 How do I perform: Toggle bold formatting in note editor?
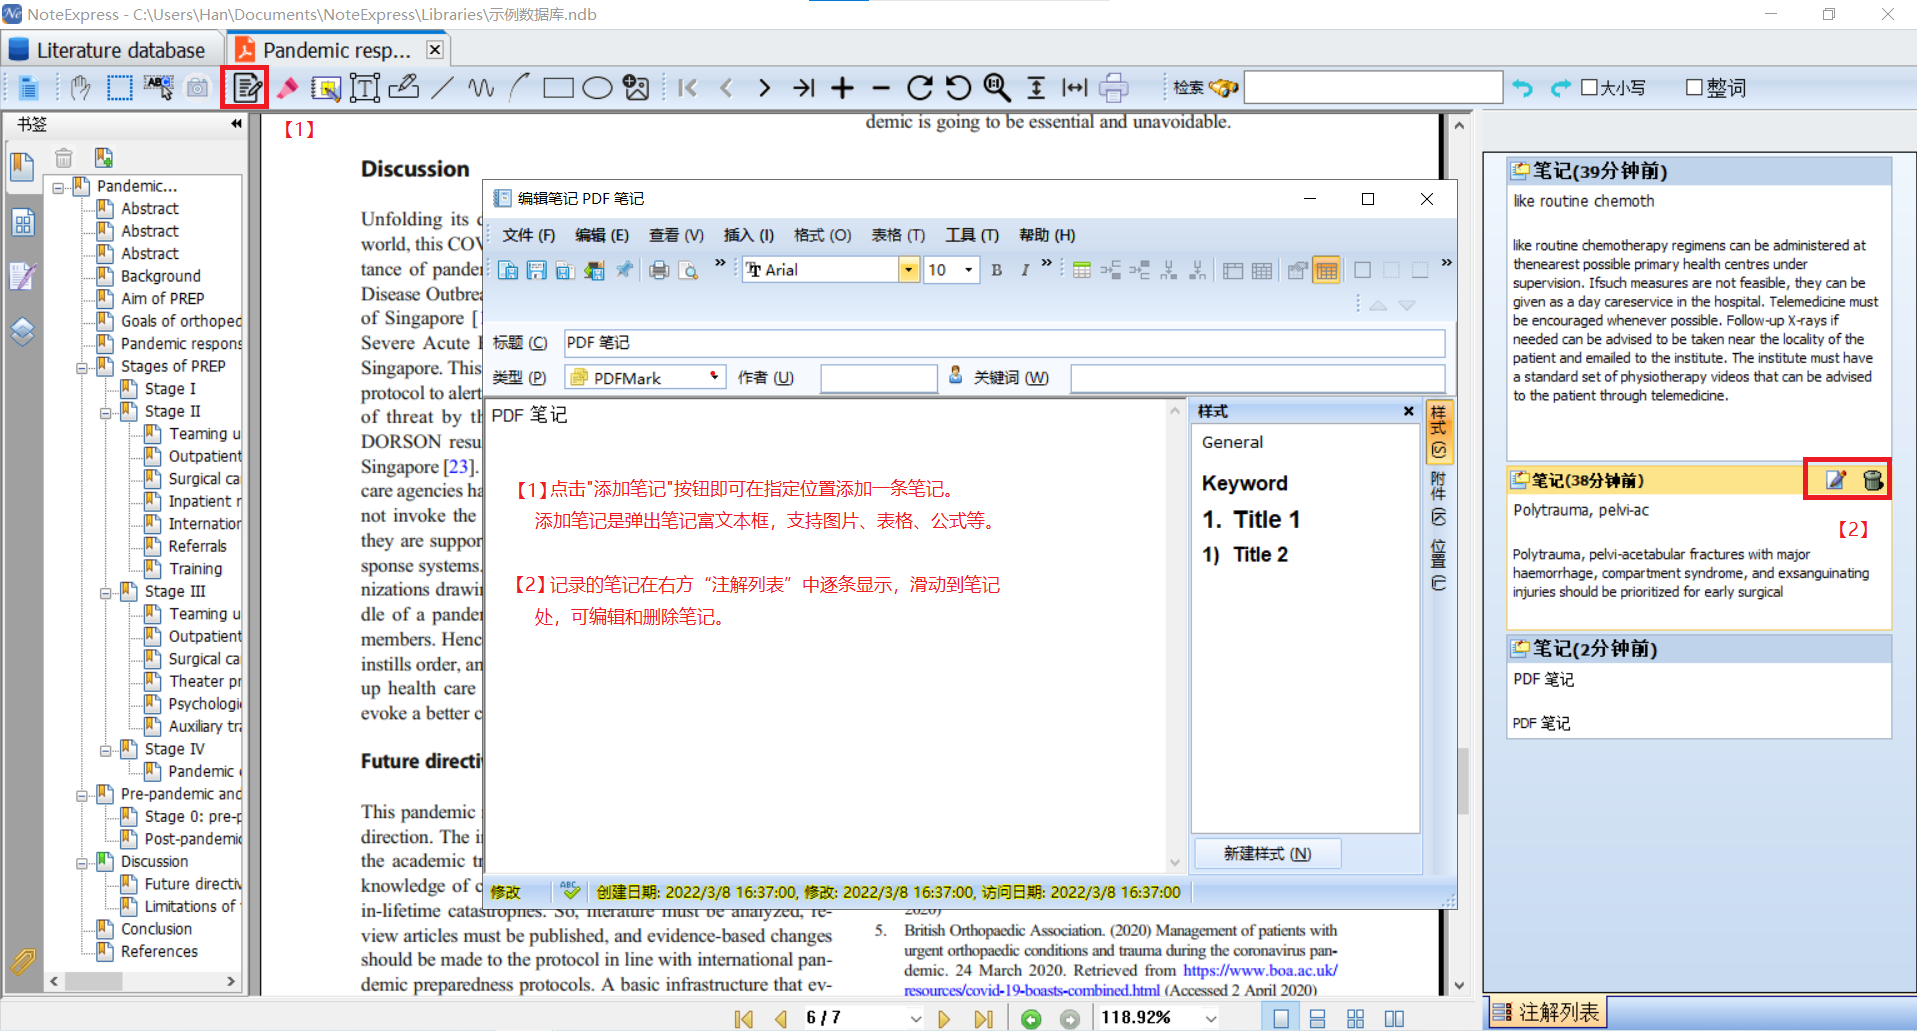click(996, 270)
